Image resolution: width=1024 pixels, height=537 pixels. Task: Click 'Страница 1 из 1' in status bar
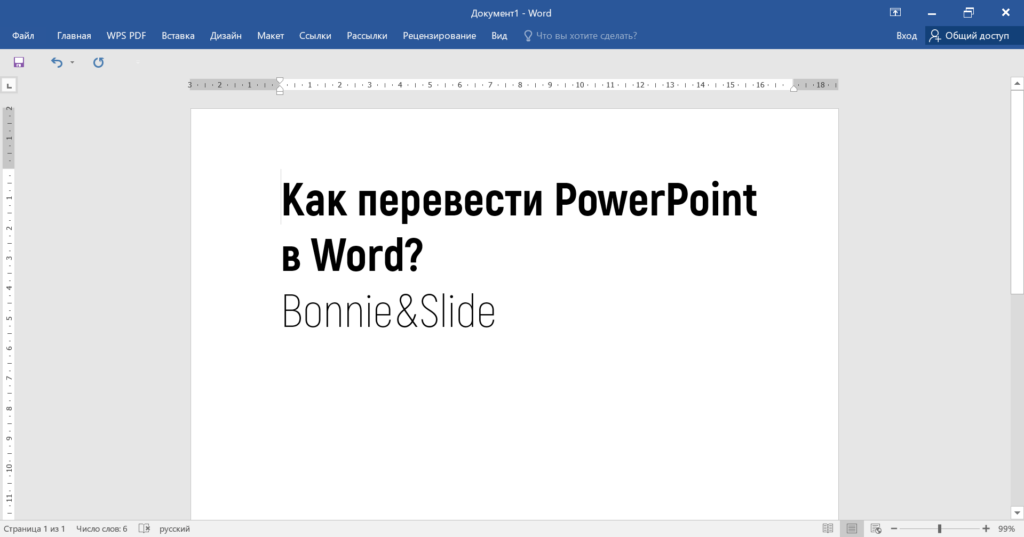point(34,529)
